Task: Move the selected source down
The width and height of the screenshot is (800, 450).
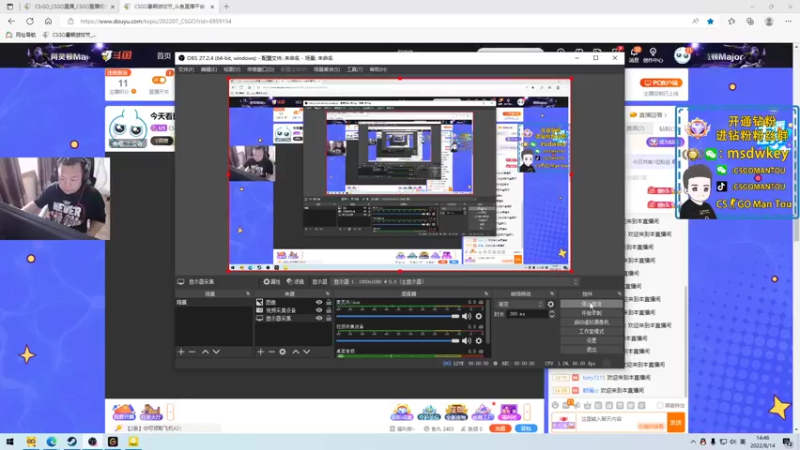Action: 307,352
